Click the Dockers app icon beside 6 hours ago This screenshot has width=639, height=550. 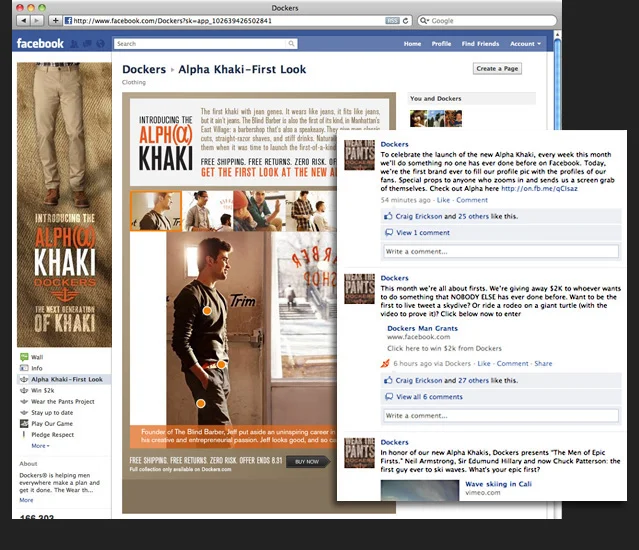tap(385, 363)
